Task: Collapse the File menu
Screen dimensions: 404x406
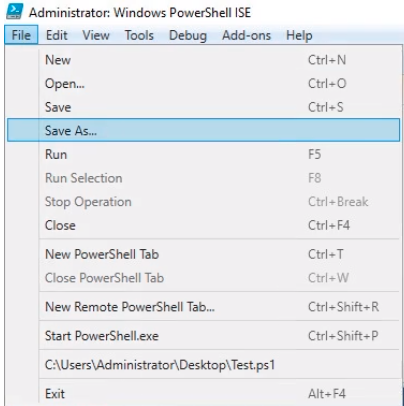Action: point(21,35)
